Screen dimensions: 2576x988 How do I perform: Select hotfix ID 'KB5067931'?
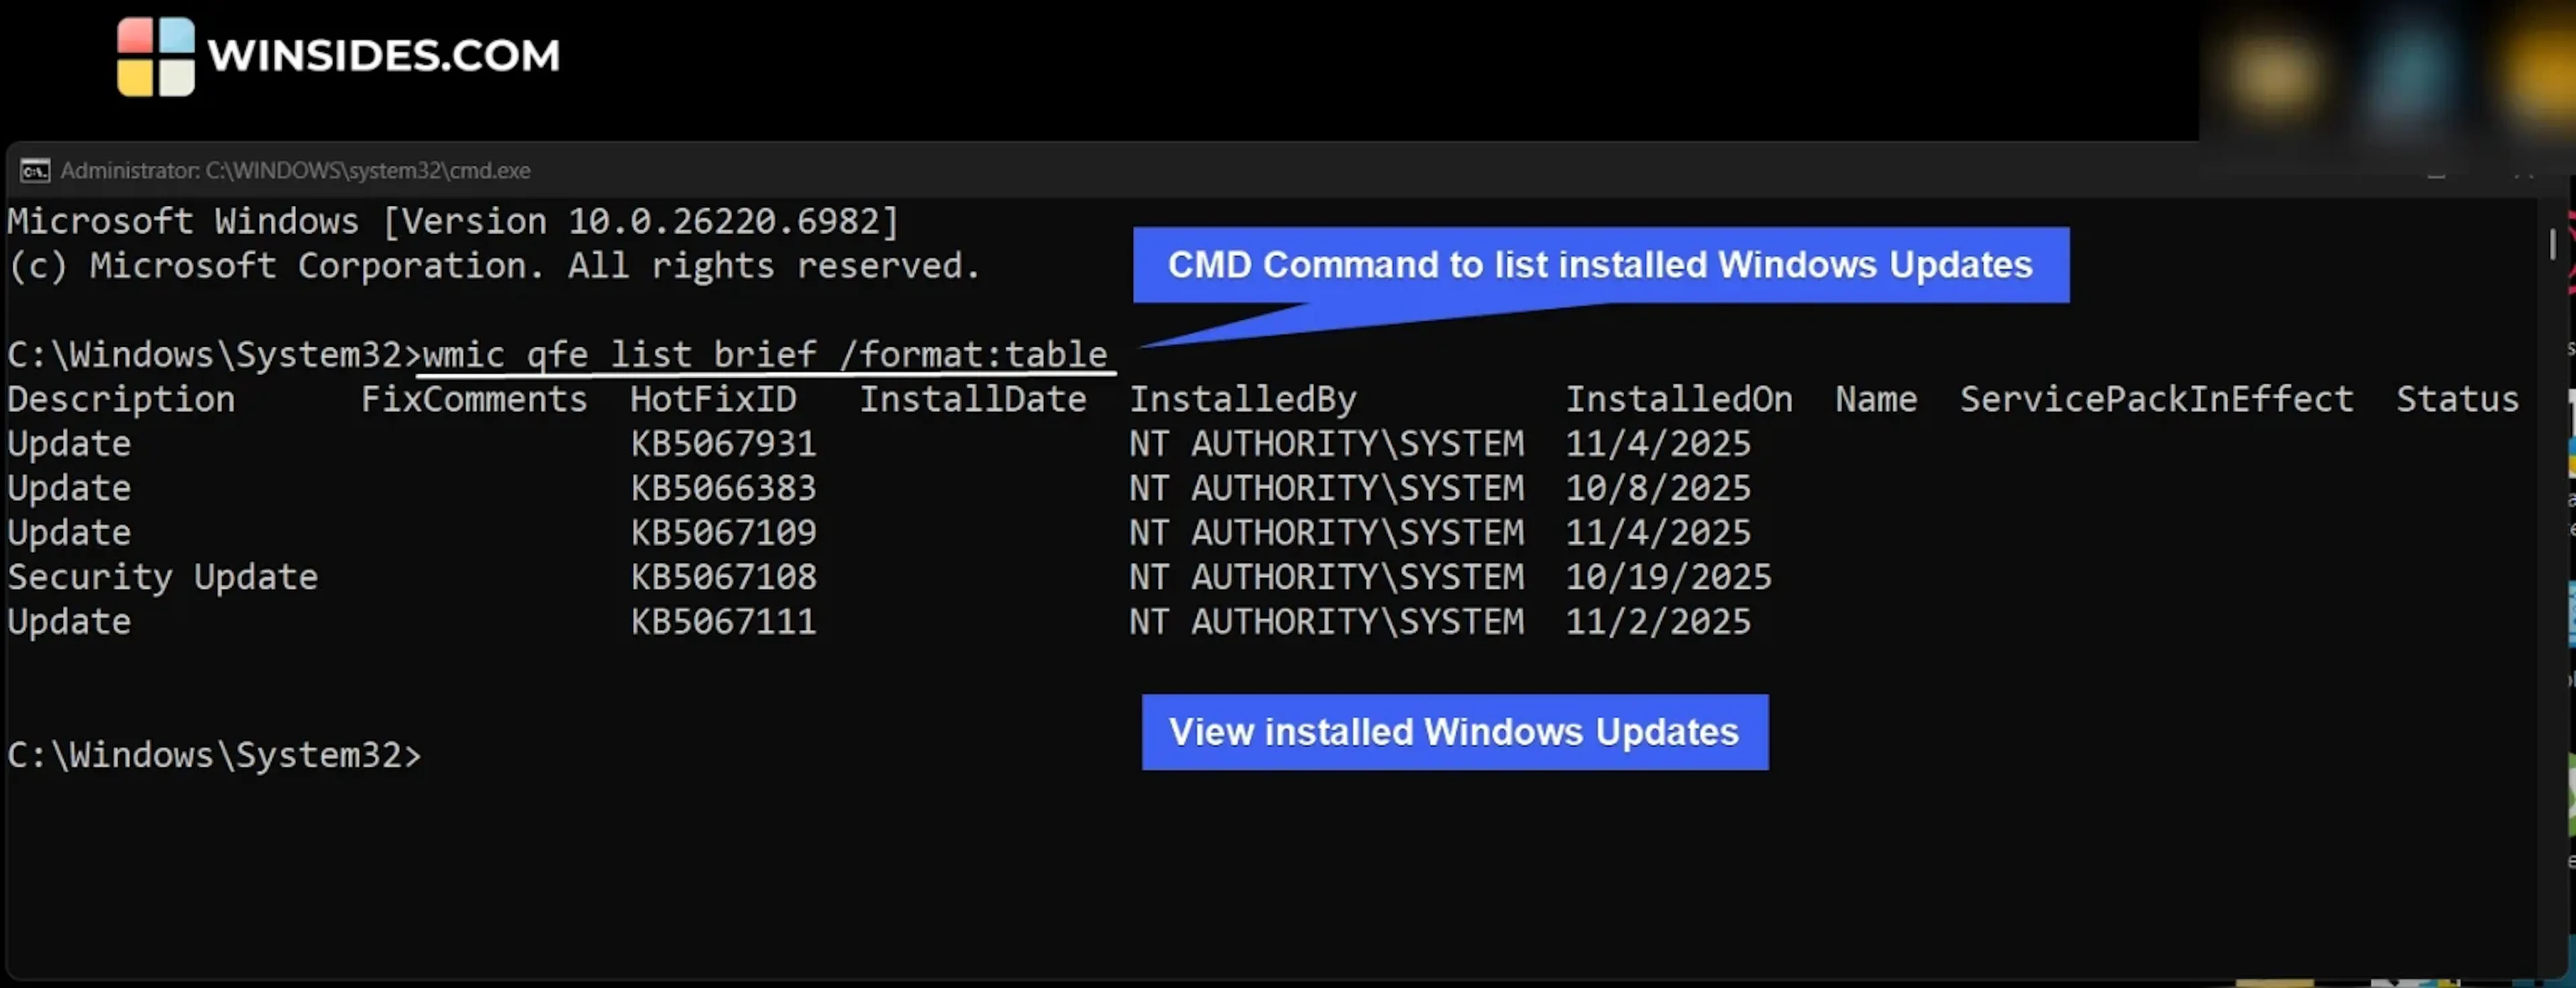pos(723,444)
